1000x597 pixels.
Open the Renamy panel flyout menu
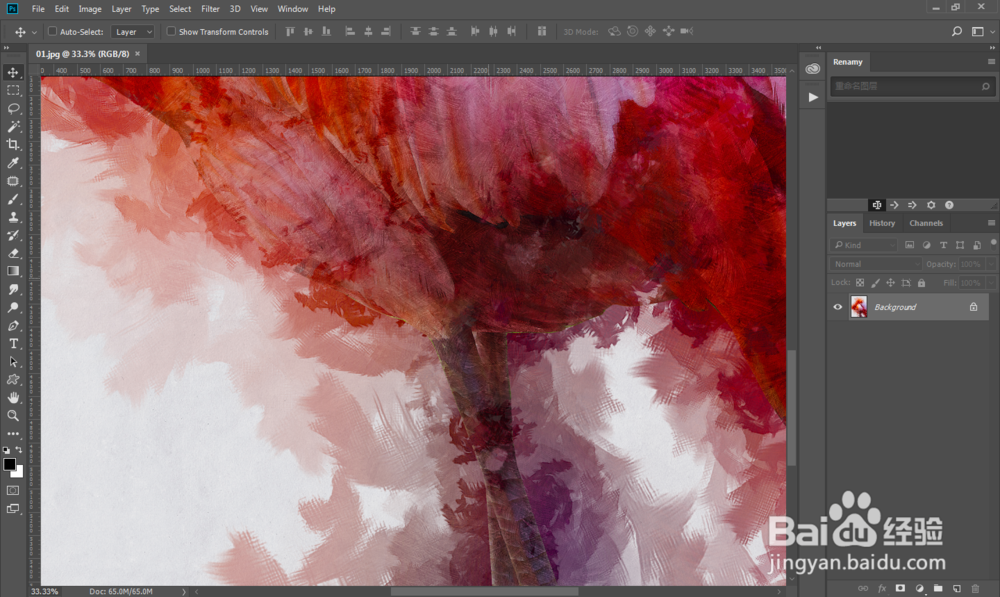(991, 61)
